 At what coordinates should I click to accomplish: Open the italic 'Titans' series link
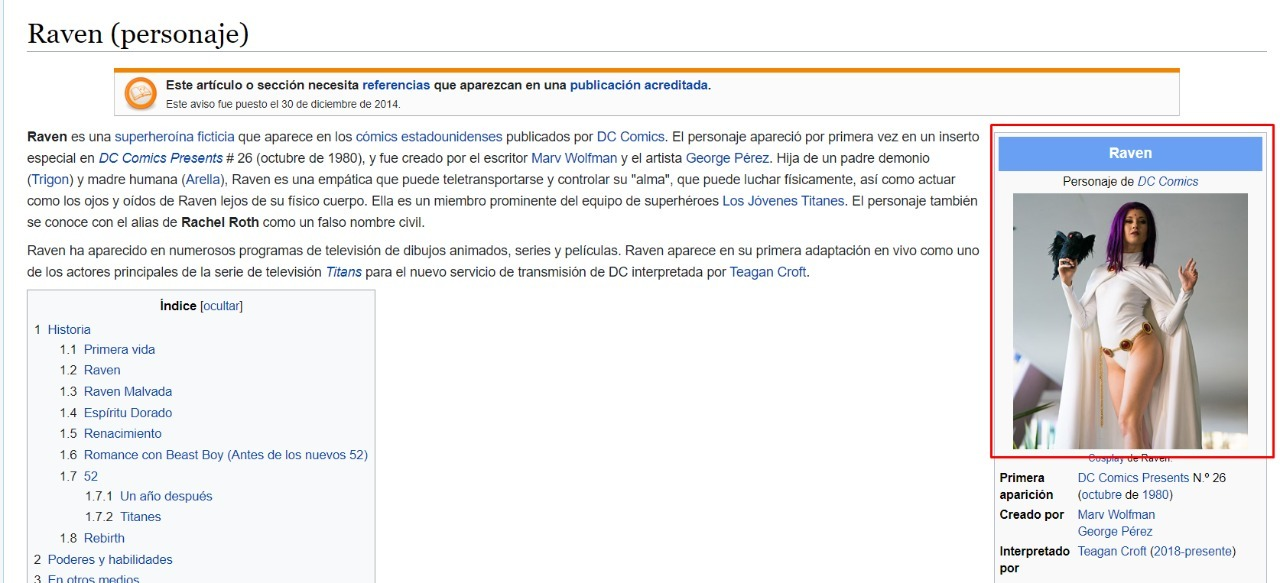coord(343,272)
